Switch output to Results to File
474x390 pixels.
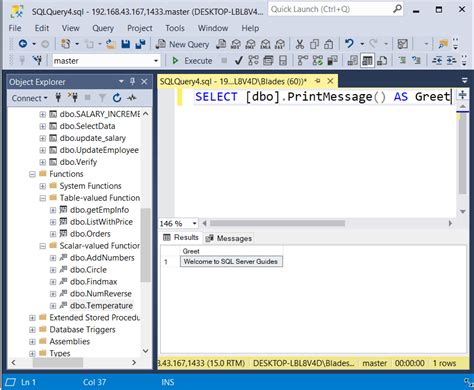click(382, 61)
